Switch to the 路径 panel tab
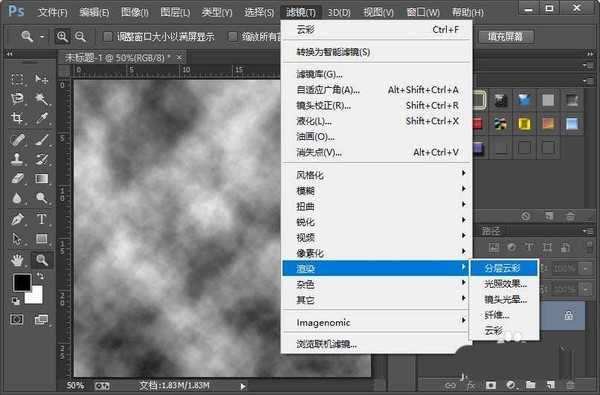This screenshot has height=395, width=600. tap(491, 231)
